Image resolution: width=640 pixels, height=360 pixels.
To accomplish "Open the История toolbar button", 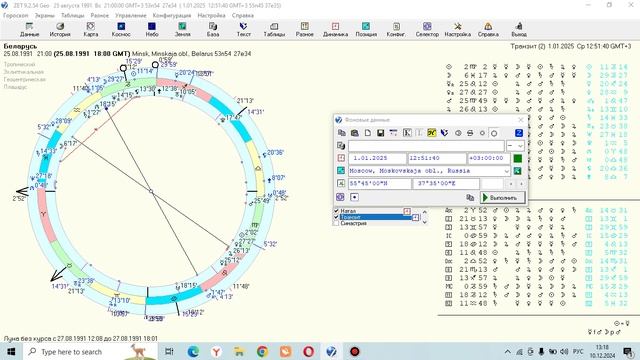I will click(x=60, y=29).
